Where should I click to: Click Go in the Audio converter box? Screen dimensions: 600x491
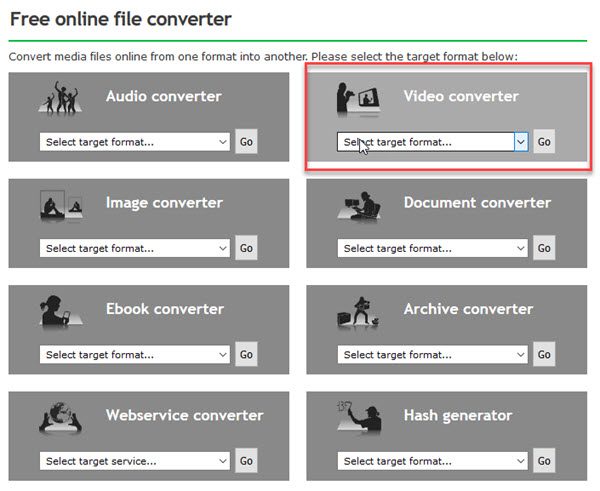point(246,142)
